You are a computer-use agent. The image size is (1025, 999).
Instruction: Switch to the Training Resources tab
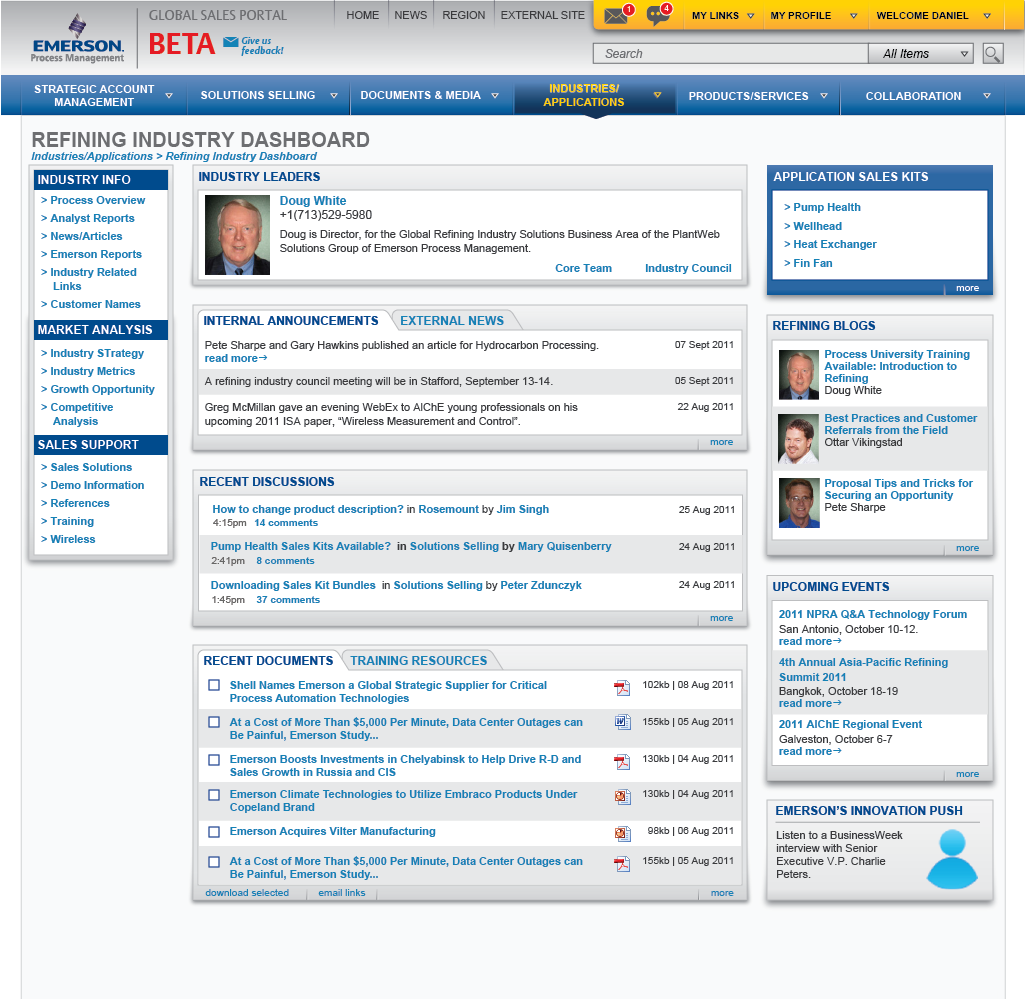pos(418,660)
